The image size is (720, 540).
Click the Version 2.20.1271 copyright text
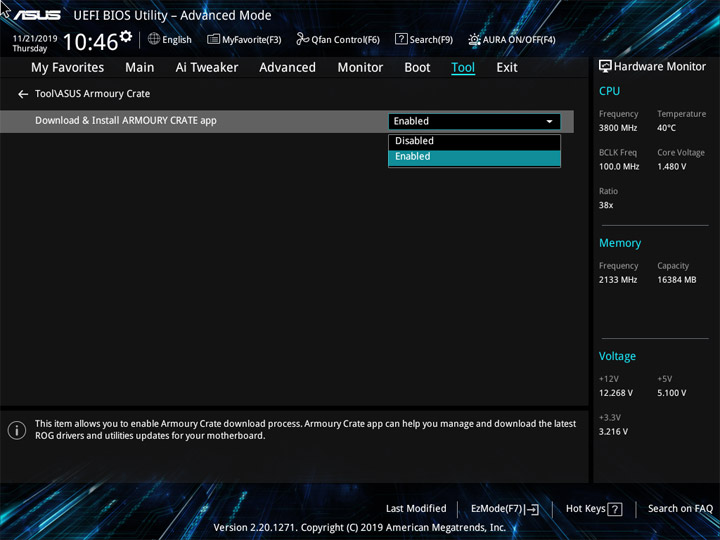pos(360,528)
